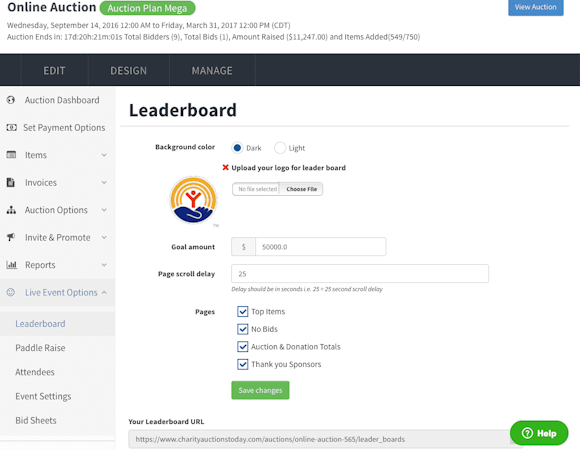Viewport: 580px width, 450px height.
Task: Click the Online Auction title
Action: point(52,7)
